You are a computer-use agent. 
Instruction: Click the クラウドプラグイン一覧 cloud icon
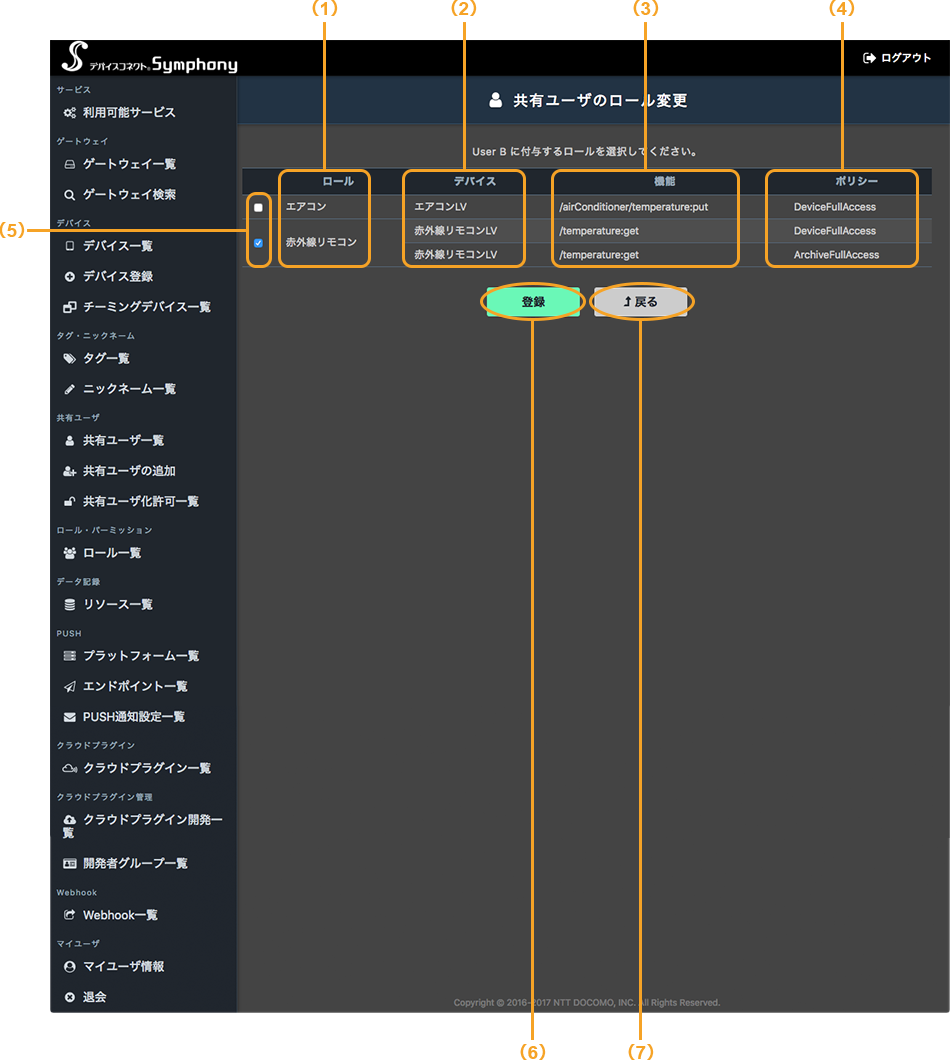pyautogui.click(x=70, y=769)
